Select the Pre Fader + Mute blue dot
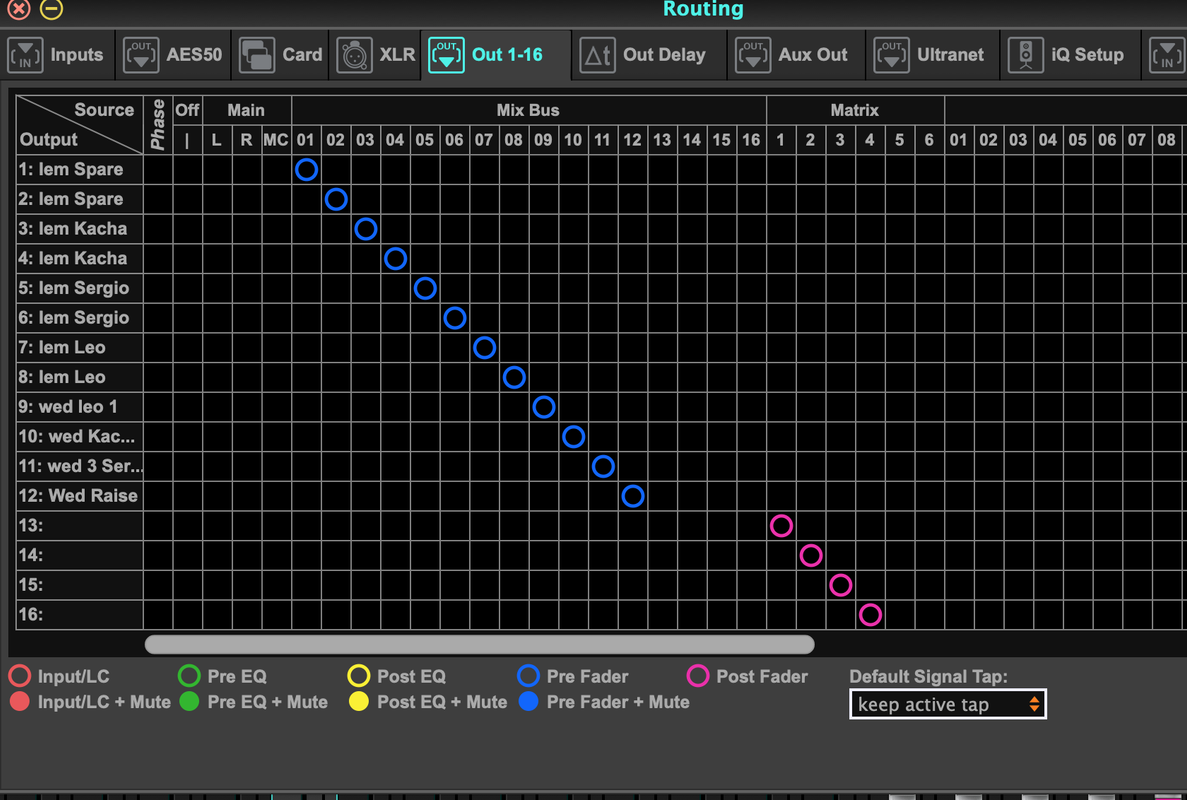Image resolution: width=1187 pixels, height=800 pixels. [x=528, y=702]
